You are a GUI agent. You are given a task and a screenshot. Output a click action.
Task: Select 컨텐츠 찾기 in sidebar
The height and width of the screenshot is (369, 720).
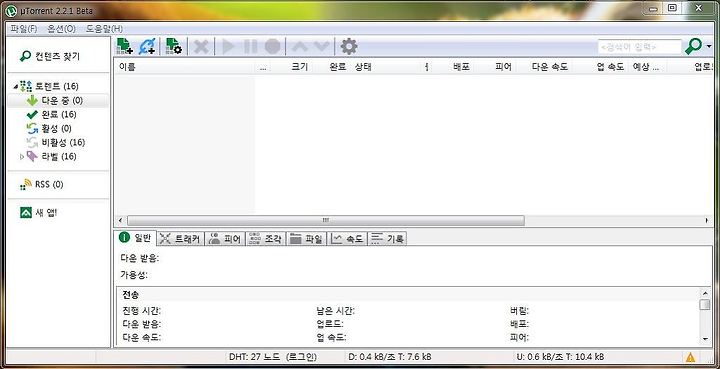coord(50,56)
